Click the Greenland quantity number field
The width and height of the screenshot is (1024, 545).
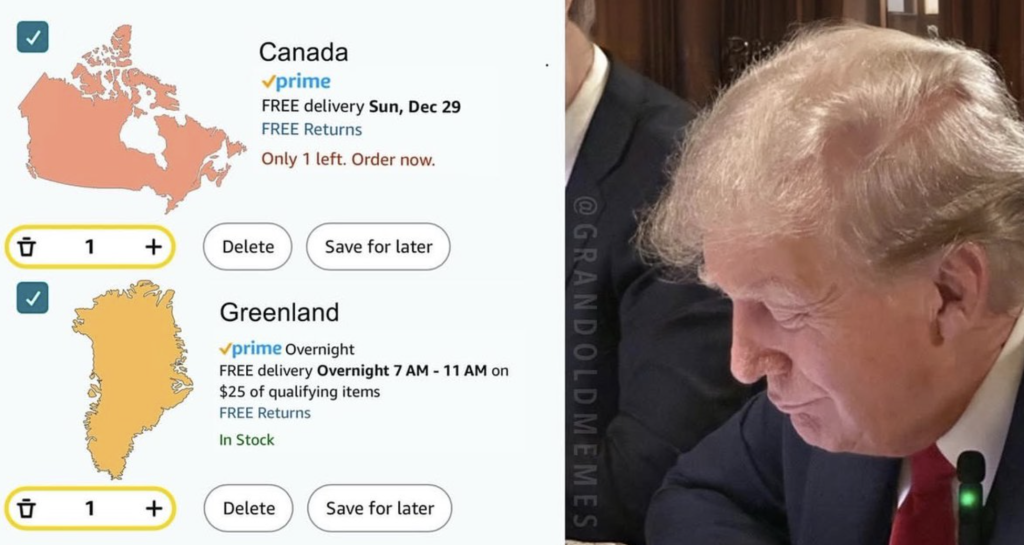click(x=89, y=508)
